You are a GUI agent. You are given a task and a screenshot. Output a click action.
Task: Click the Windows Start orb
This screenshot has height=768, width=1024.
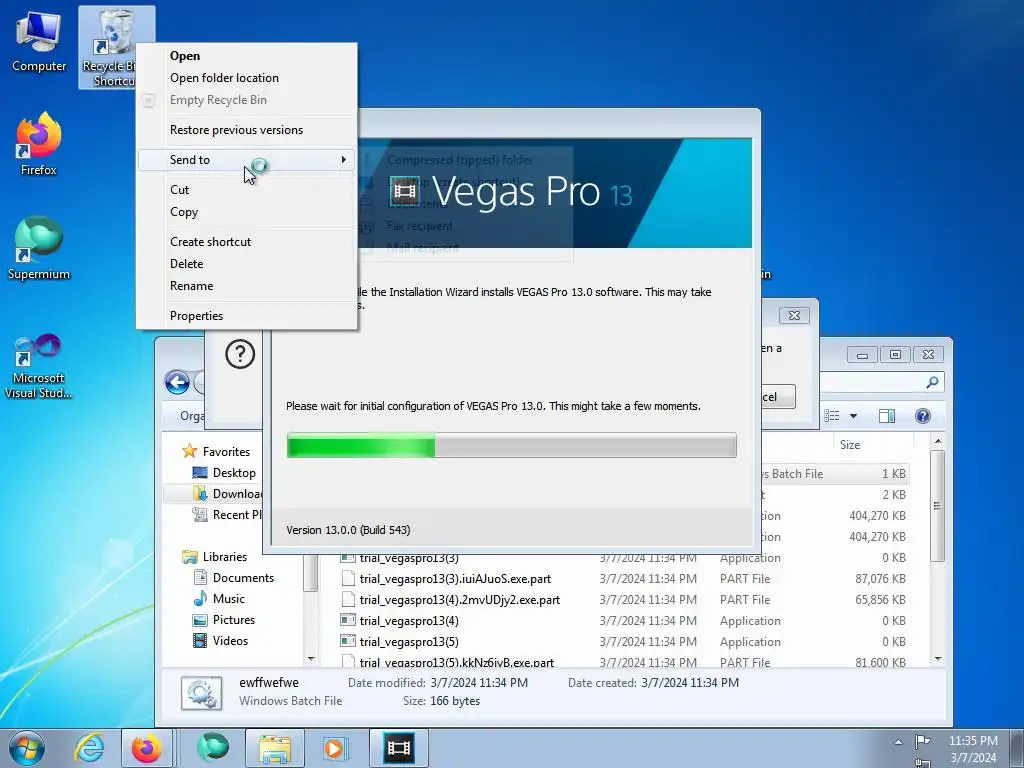pyautogui.click(x=27, y=748)
